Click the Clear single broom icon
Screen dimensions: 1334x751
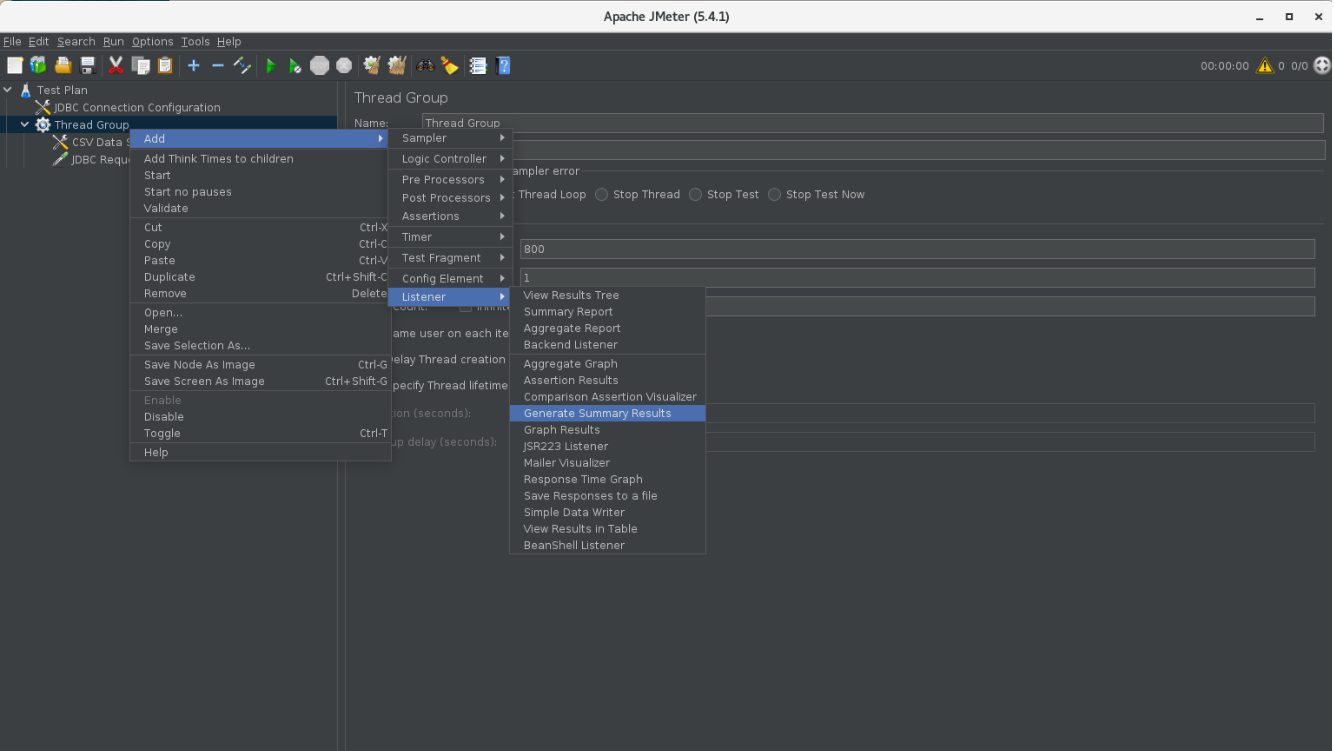(372, 65)
